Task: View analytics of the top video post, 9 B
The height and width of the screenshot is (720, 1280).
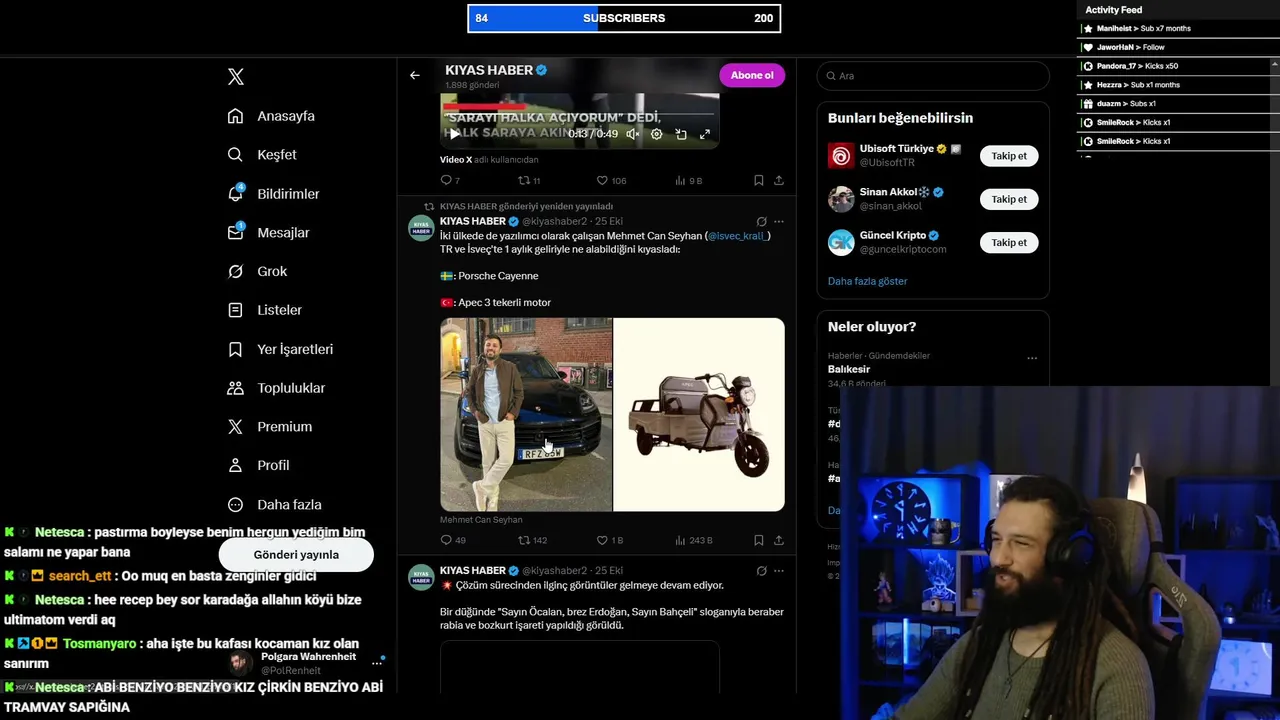Action: [689, 181]
